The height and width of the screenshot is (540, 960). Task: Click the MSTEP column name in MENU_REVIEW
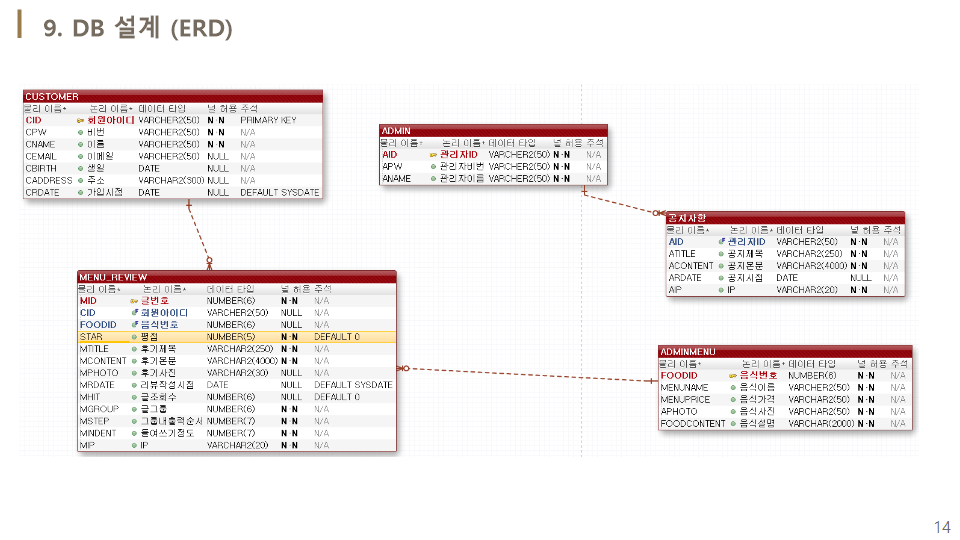[x=94, y=421]
